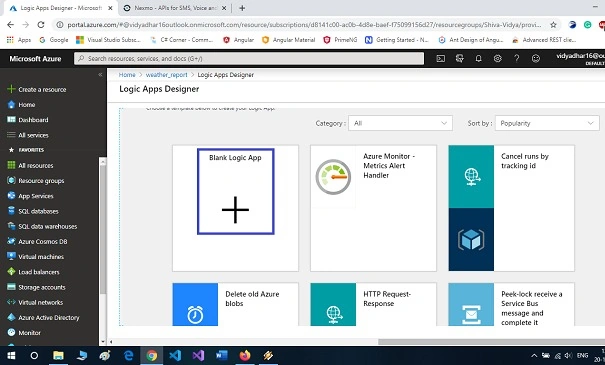Open notifications bell in Azure header
Screen dimensions: 605x365
pos(478,59)
